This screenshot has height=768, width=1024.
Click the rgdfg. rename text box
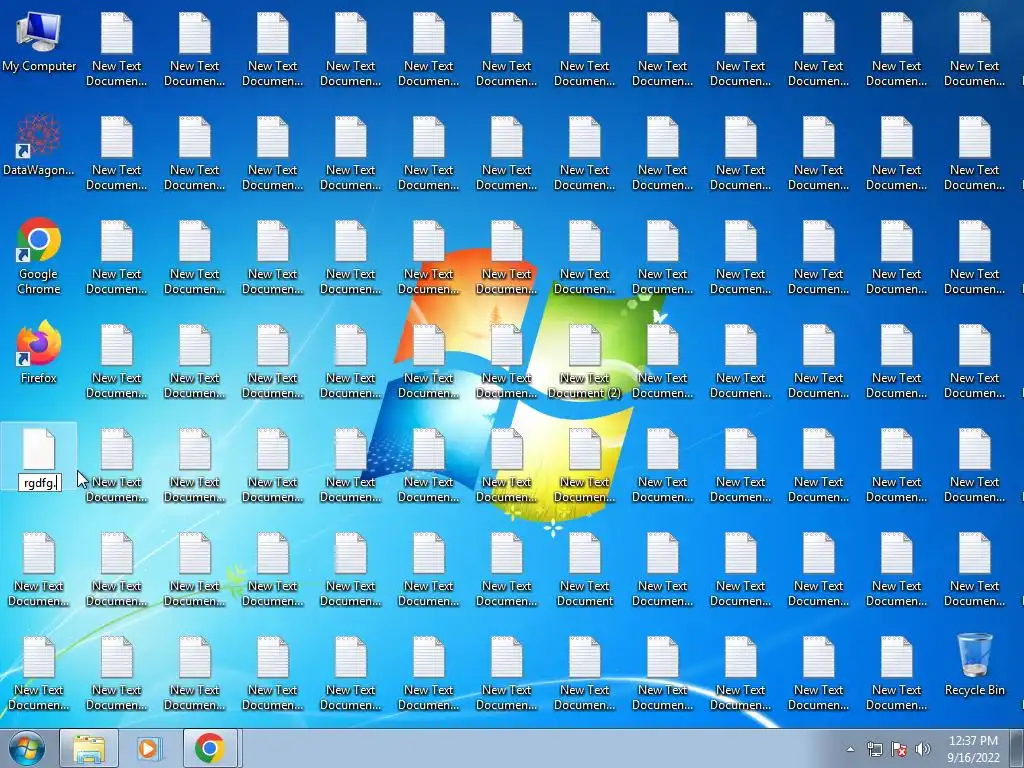(40, 483)
